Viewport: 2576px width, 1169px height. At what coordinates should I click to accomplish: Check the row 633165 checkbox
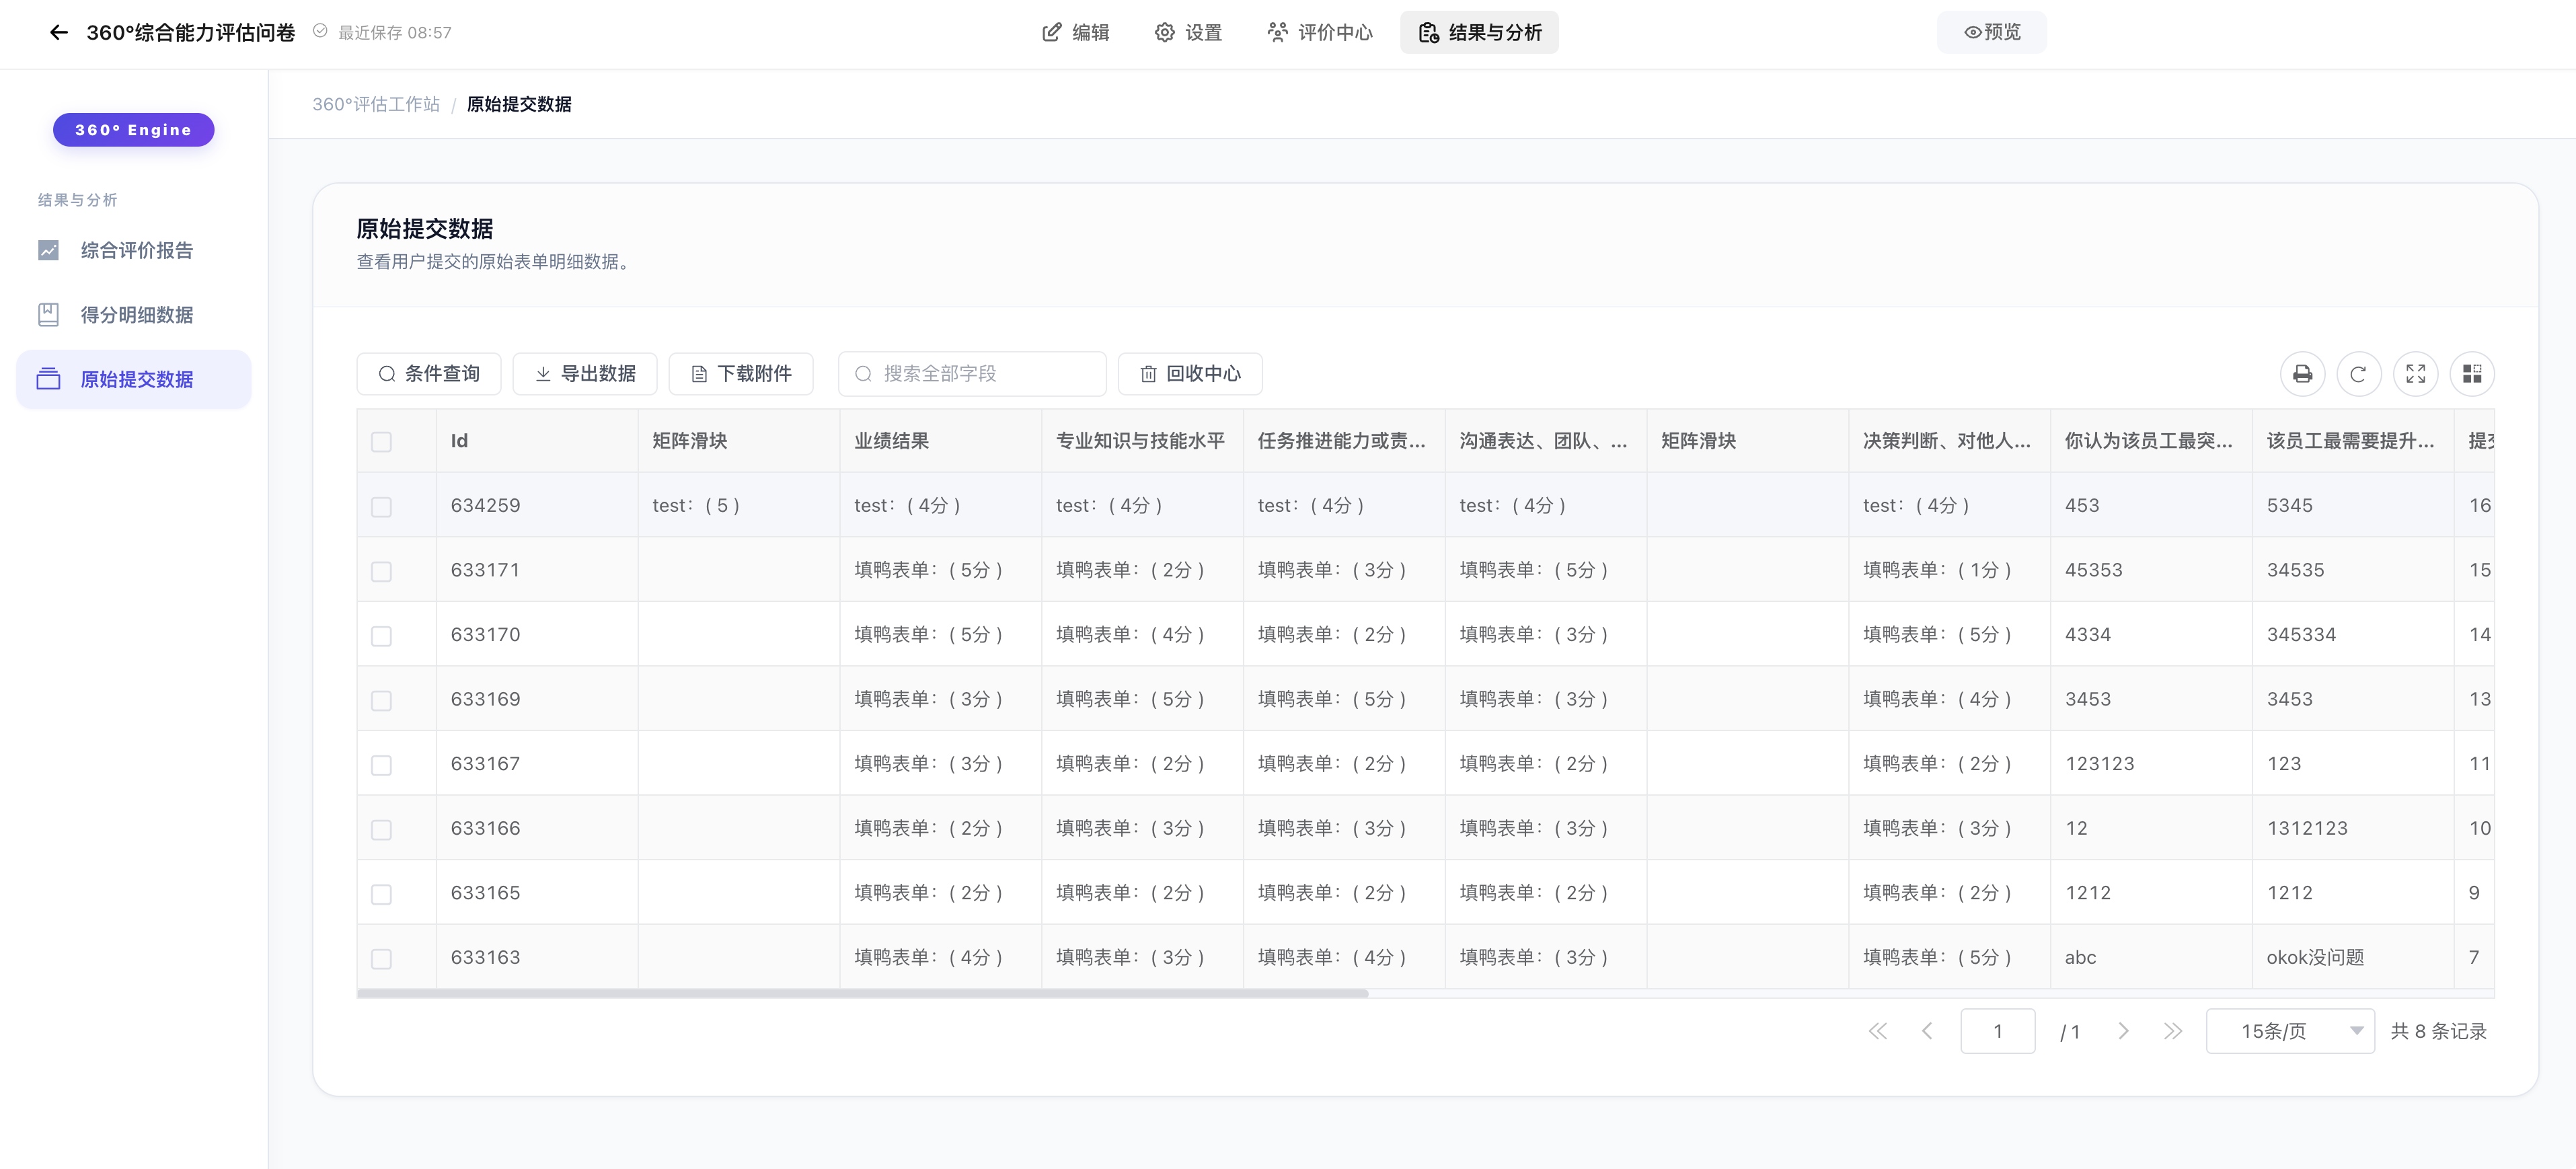[381, 894]
